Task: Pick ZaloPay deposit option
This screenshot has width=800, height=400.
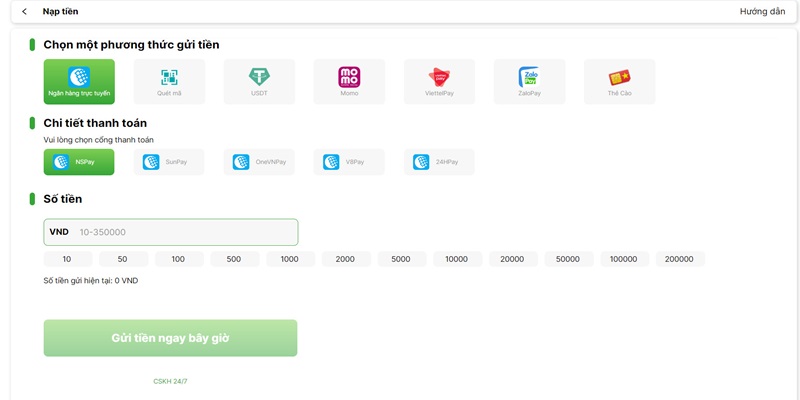Action: [529, 81]
